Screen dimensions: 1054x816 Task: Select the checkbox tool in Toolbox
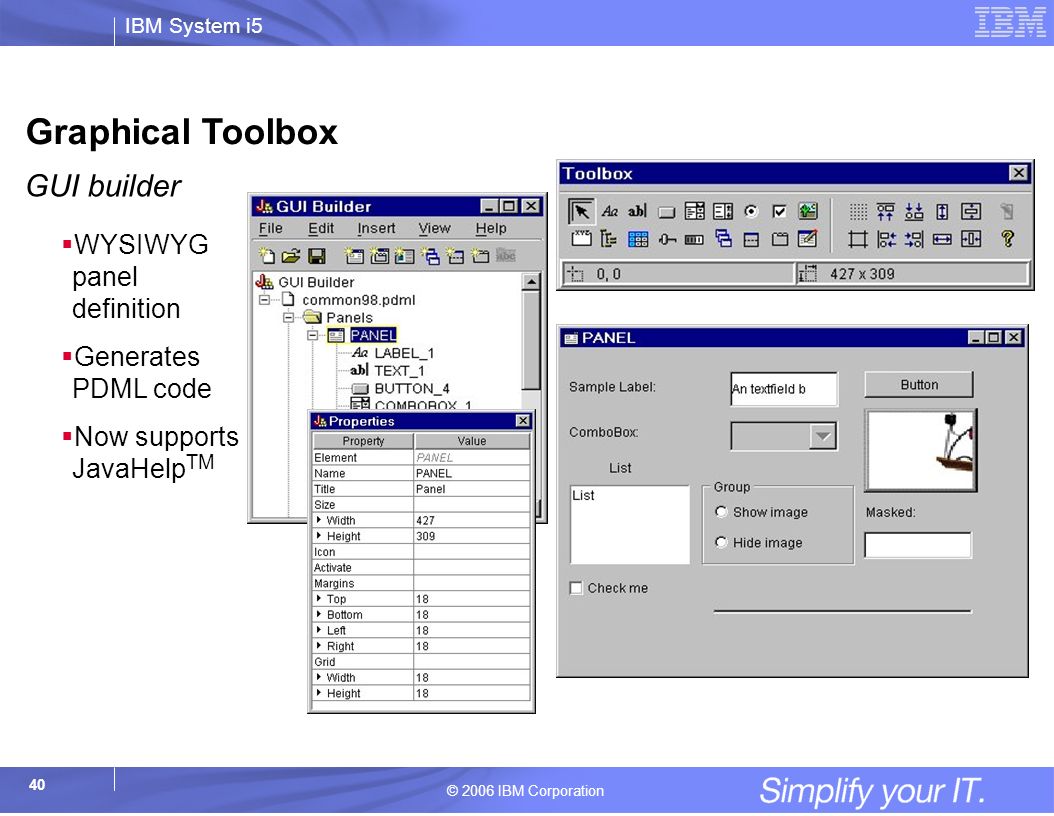coord(779,212)
